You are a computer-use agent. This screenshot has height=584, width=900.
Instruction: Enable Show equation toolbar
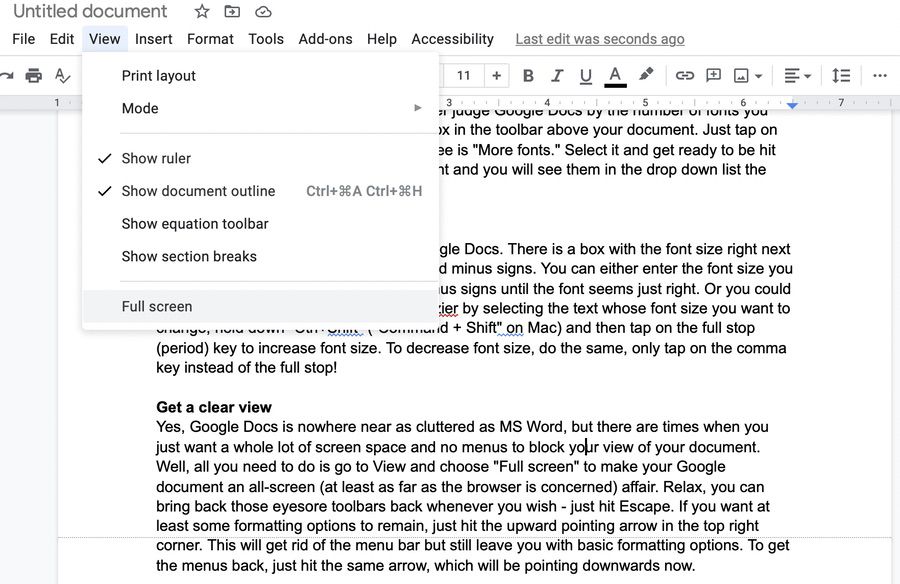[x=261, y=224]
